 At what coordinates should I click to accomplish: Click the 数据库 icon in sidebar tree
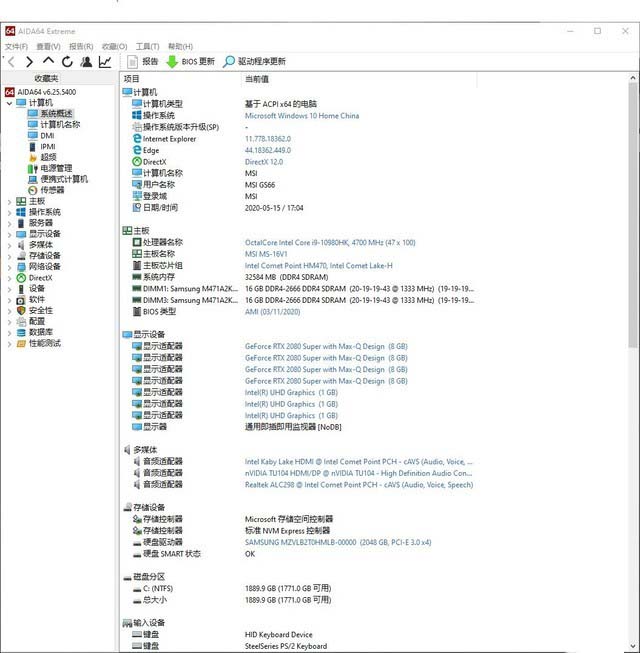21,332
